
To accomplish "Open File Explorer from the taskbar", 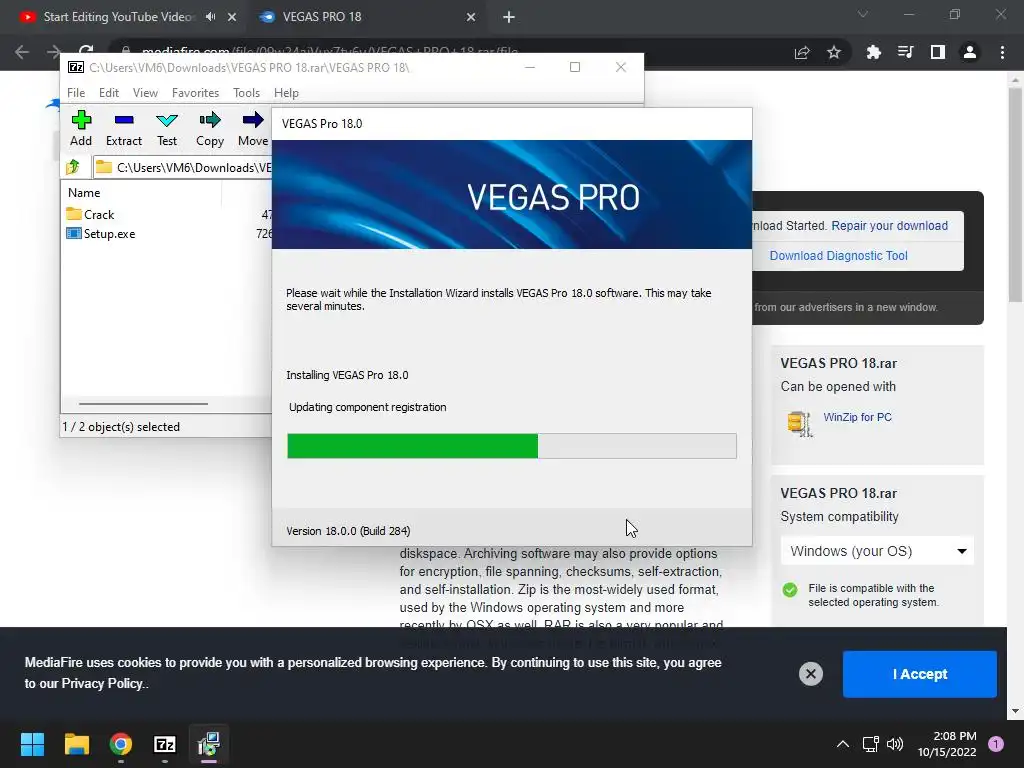I will 76,744.
